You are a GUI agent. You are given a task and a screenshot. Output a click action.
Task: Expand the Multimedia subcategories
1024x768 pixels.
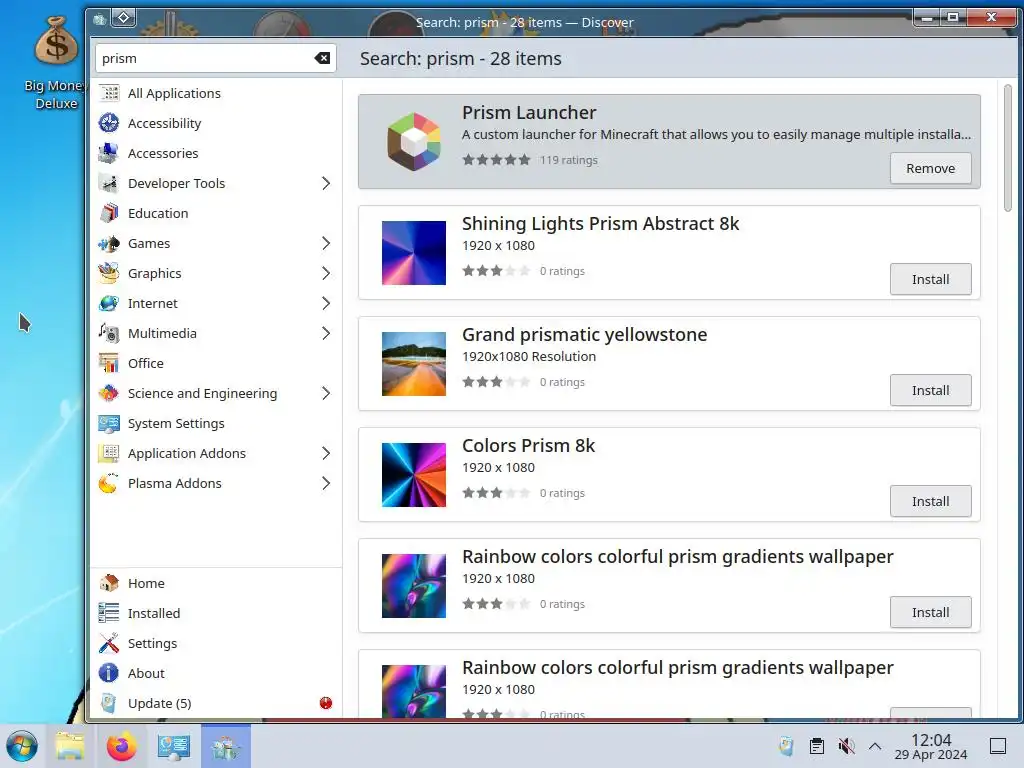click(326, 333)
